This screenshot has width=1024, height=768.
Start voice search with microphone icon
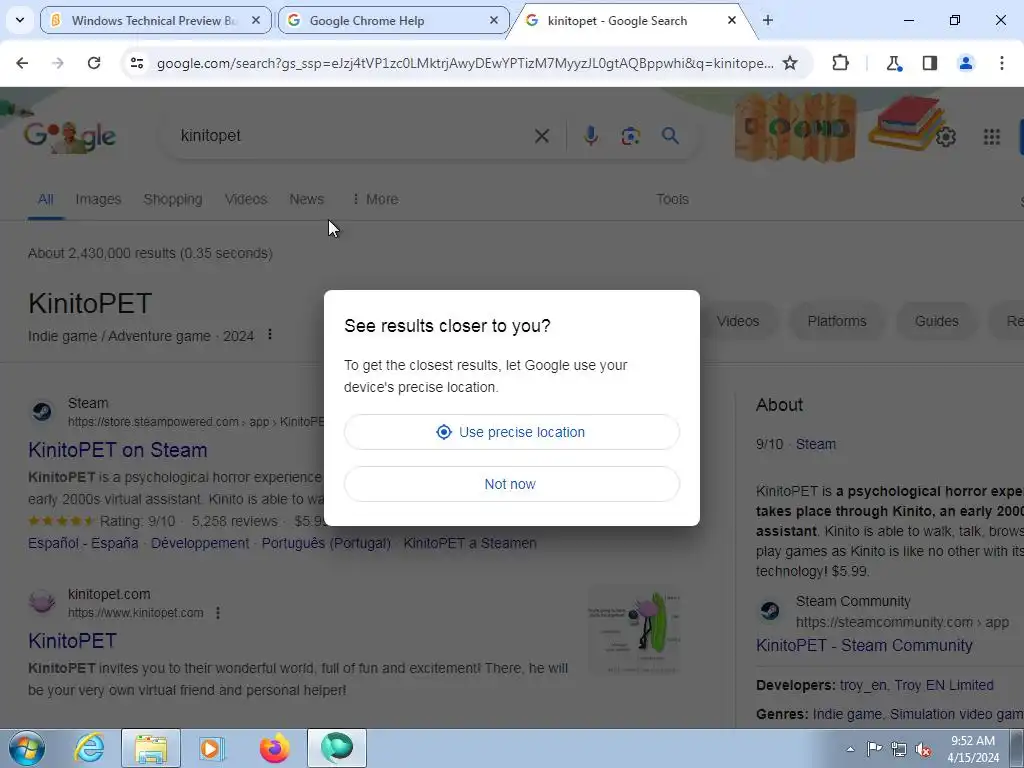click(590, 136)
